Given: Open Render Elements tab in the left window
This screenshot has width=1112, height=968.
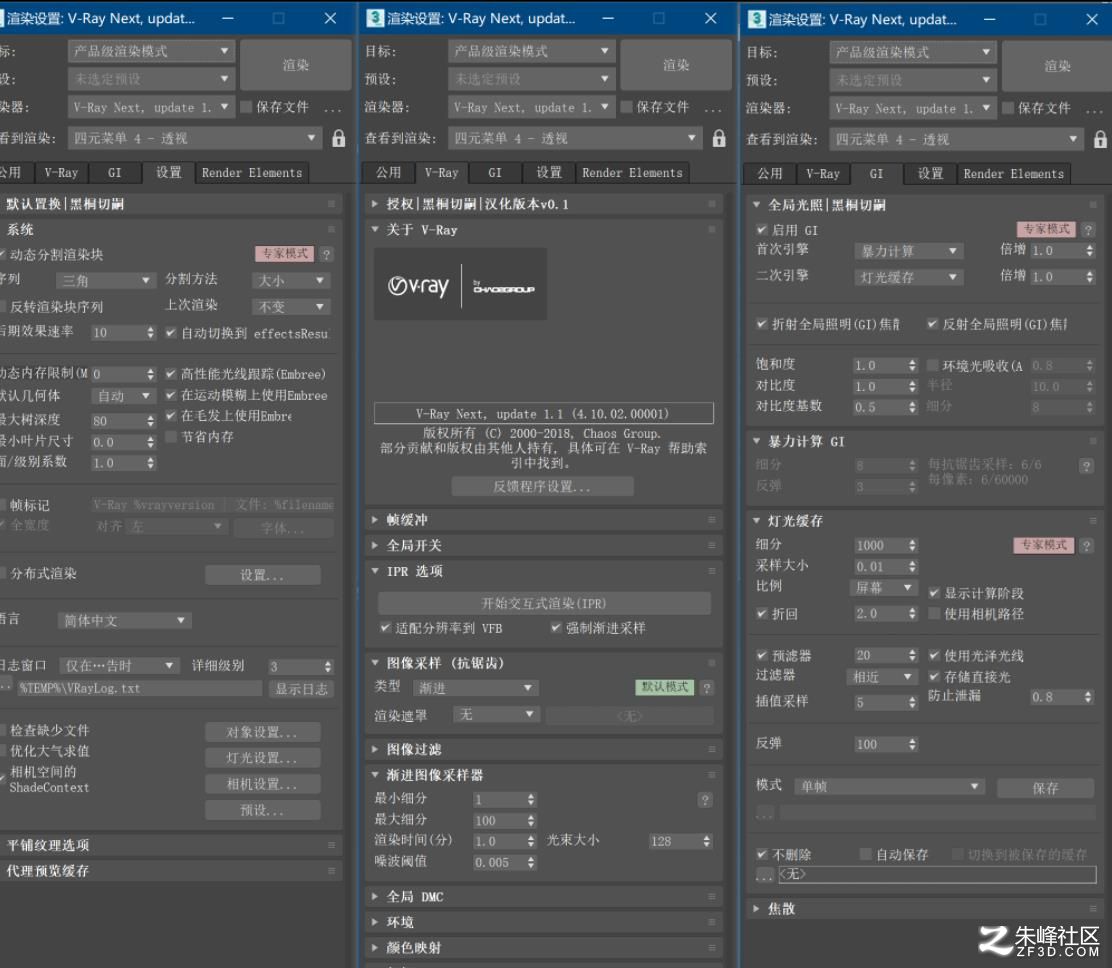Looking at the screenshot, I should tap(252, 172).
